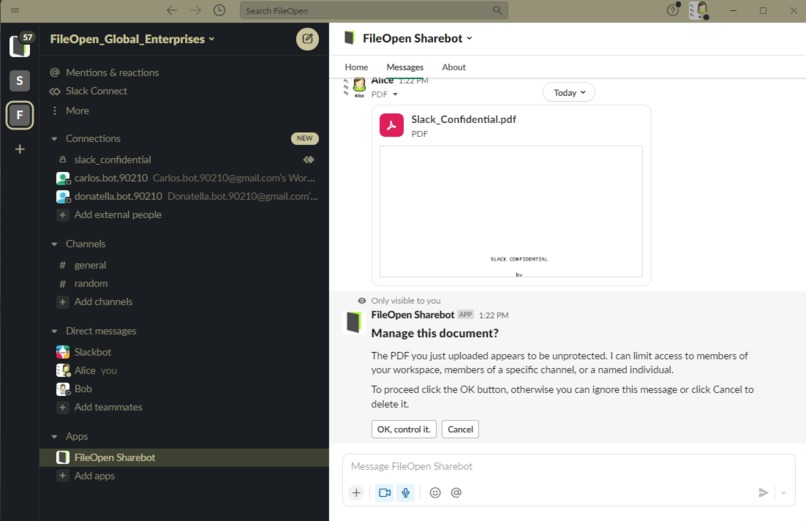Screen dimensions: 806x521
Task: Collapse the Channels section
Action: (54, 244)
